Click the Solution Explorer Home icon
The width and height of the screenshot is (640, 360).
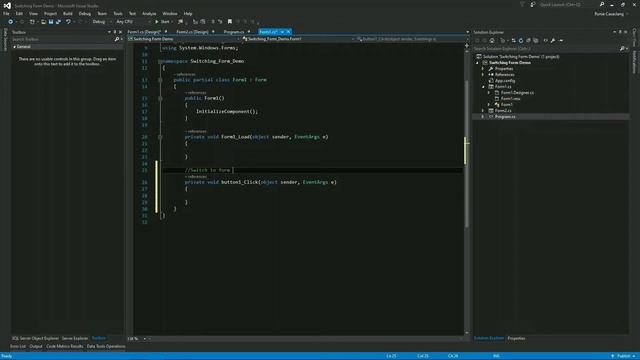492,40
